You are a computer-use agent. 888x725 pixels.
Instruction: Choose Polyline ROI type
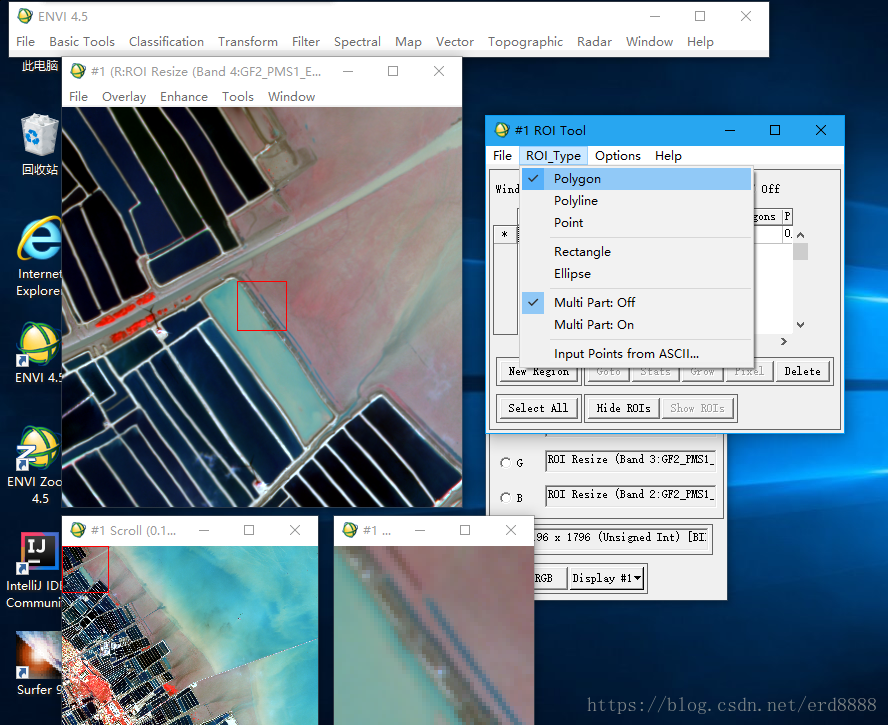pyautogui.click(x=637, y=201)
